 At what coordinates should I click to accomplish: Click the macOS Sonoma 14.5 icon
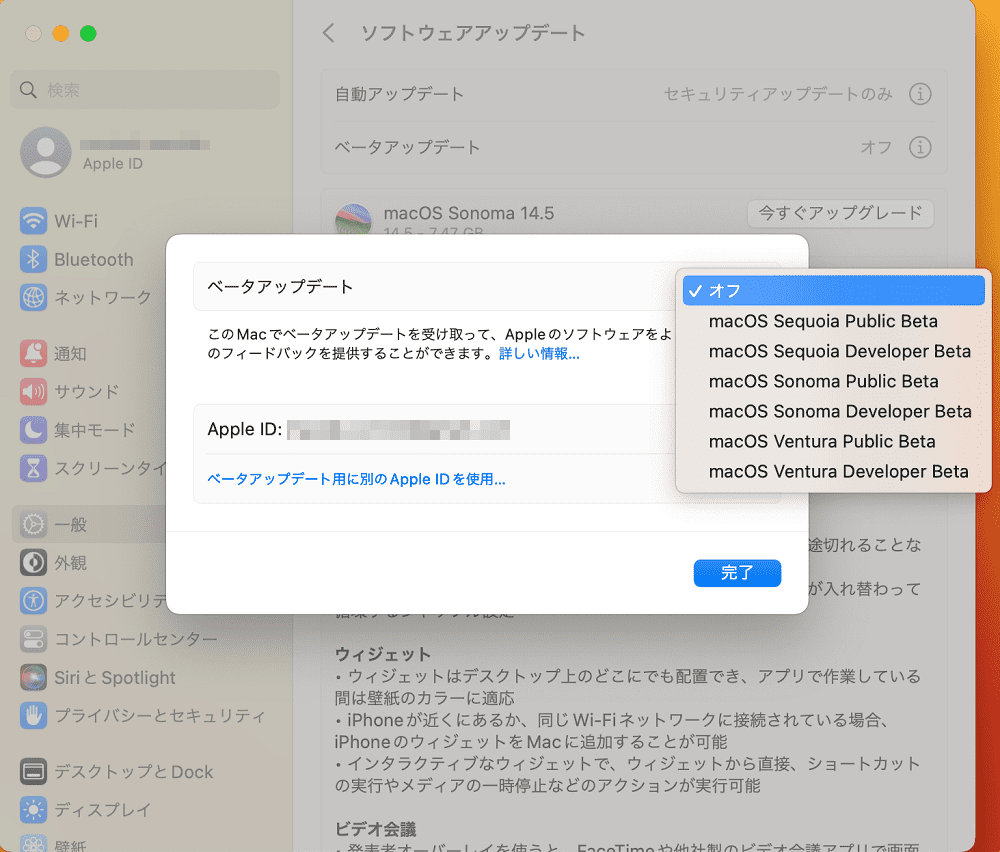click(x=353, y=219)
